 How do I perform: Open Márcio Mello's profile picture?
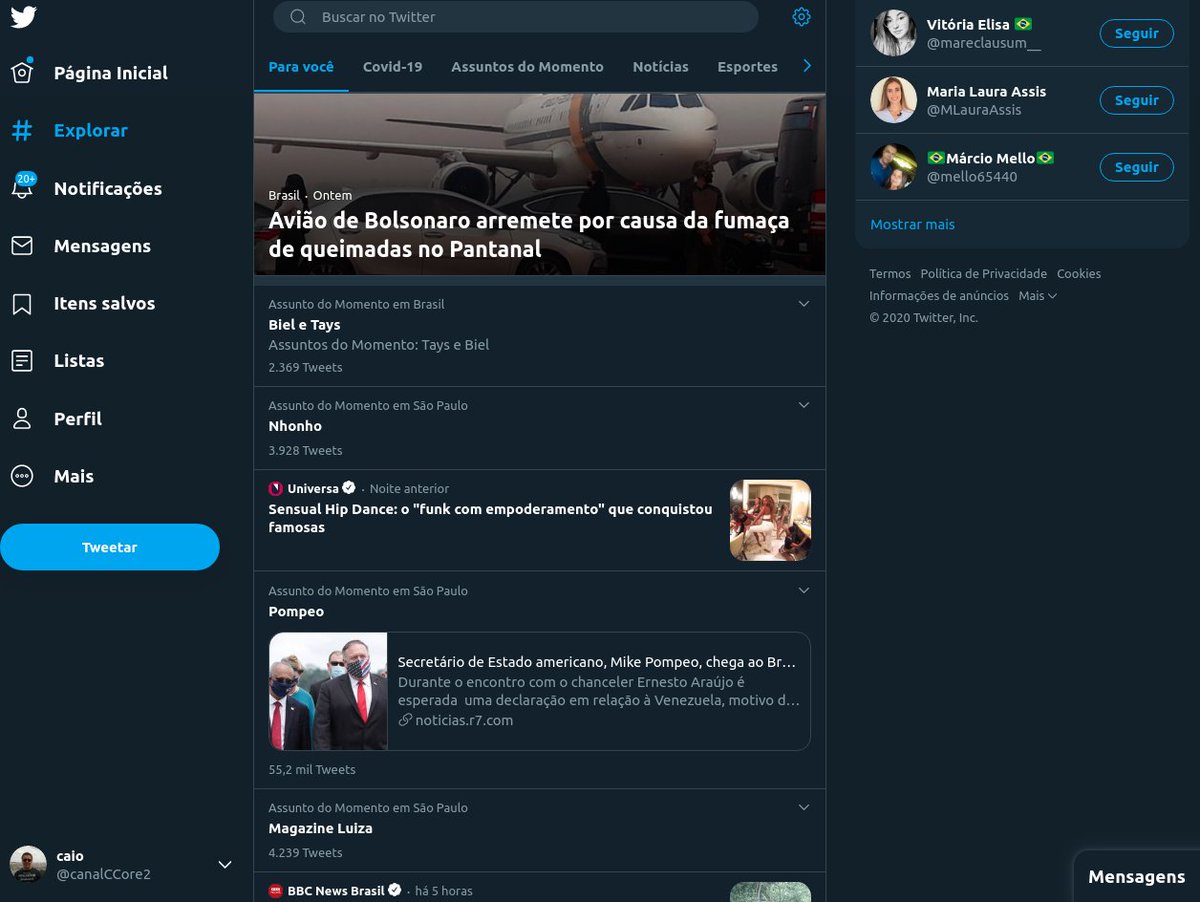[x=893, y=166]
